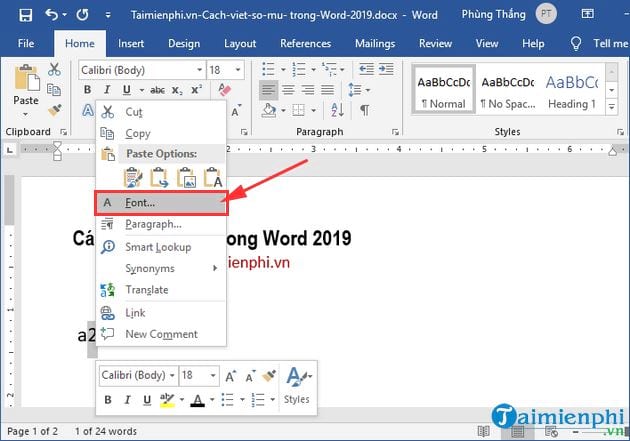Click Increase Indent icon
The image size is (630, 441).
pos(386,69)
